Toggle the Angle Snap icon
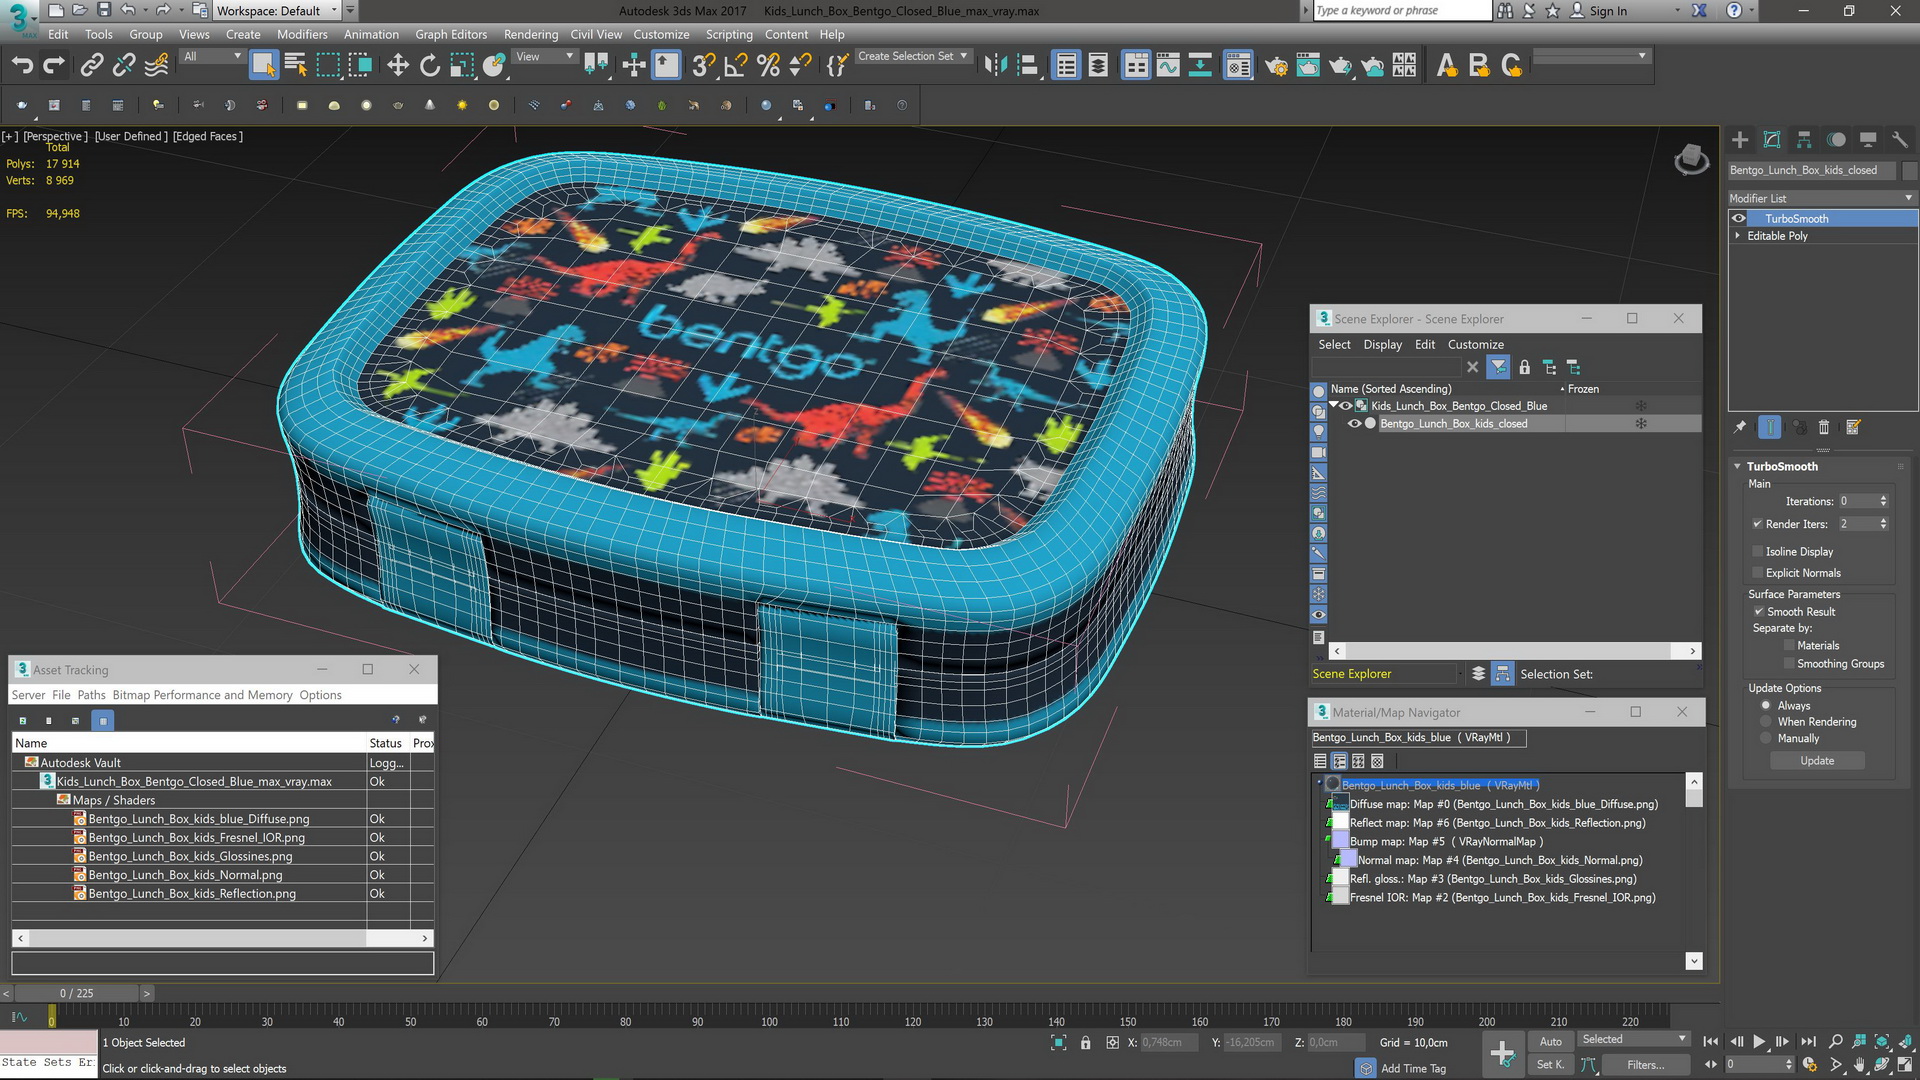The height and width of the screenshot is (1080, 1920). (736, 66)
